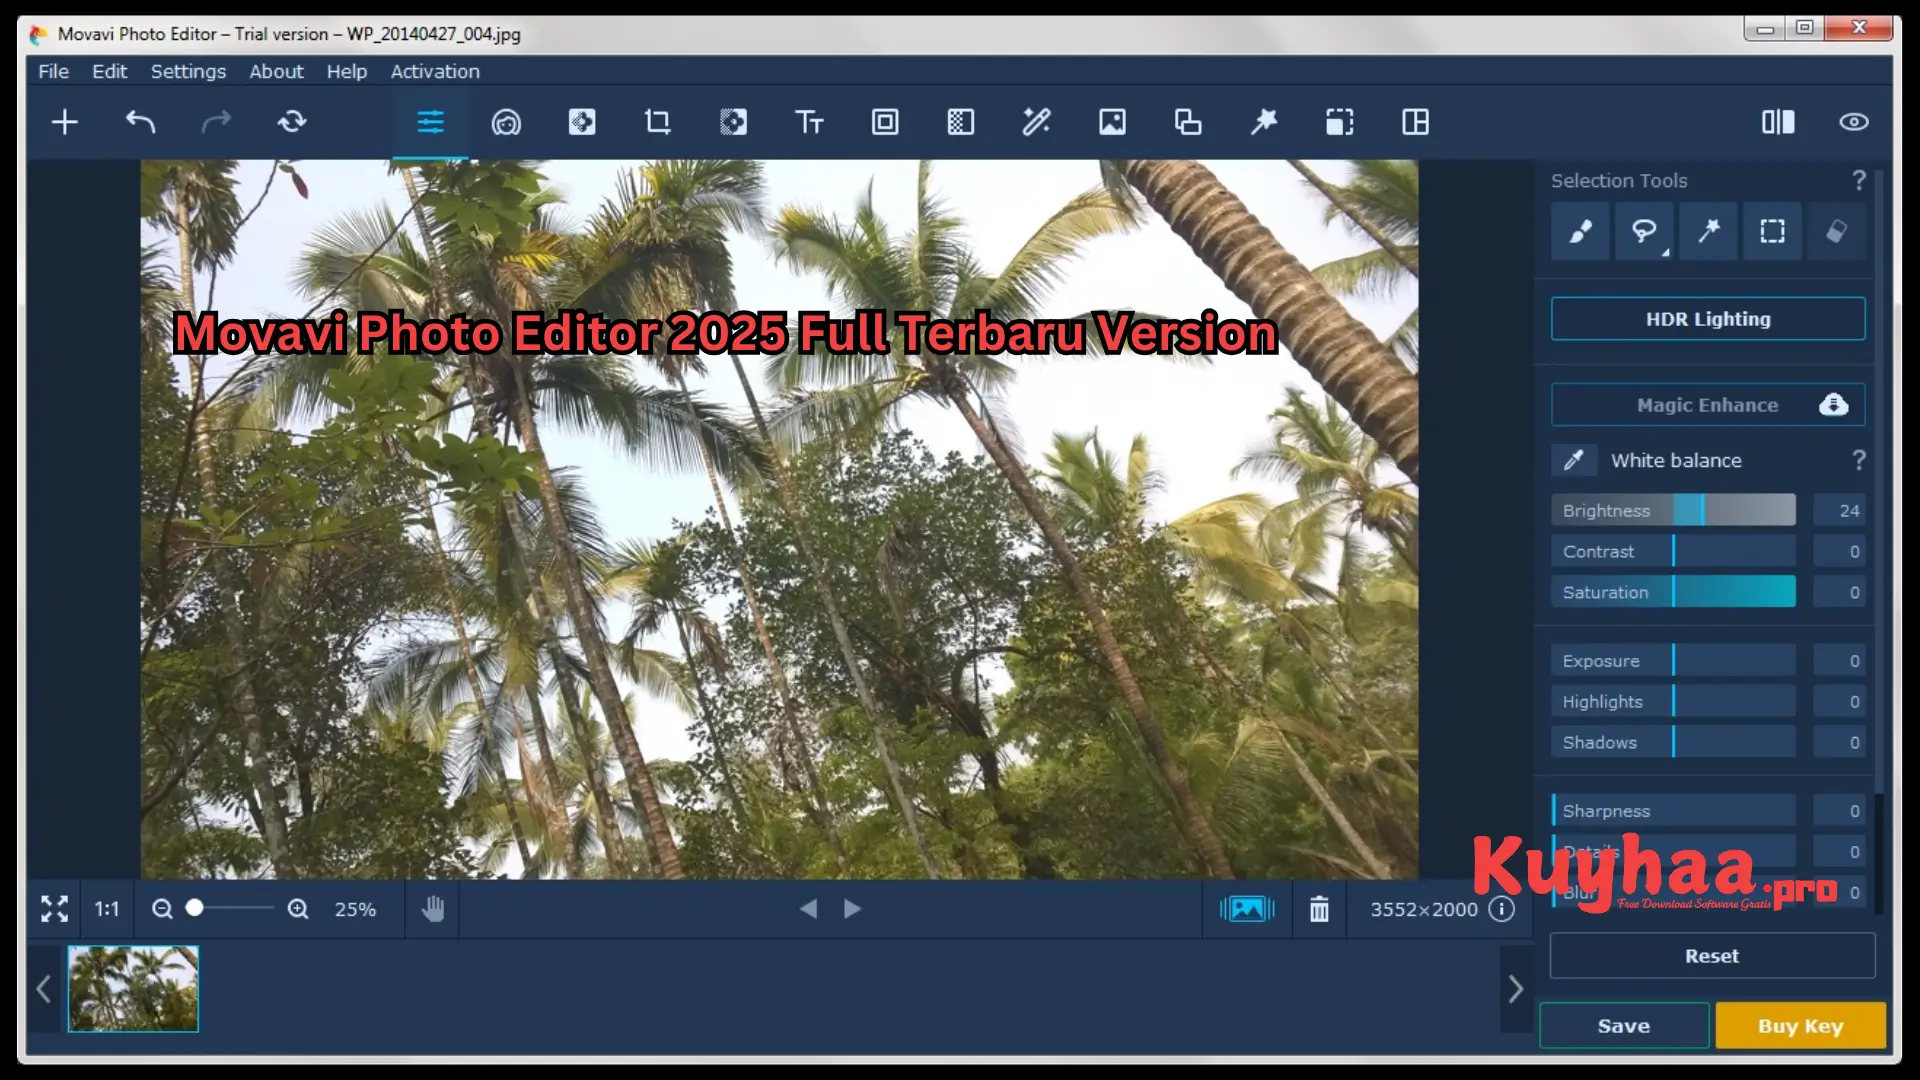Click the HDR Lighting button
The width and height of the screenshot is (1920, 1080).
coord(1707,319)
